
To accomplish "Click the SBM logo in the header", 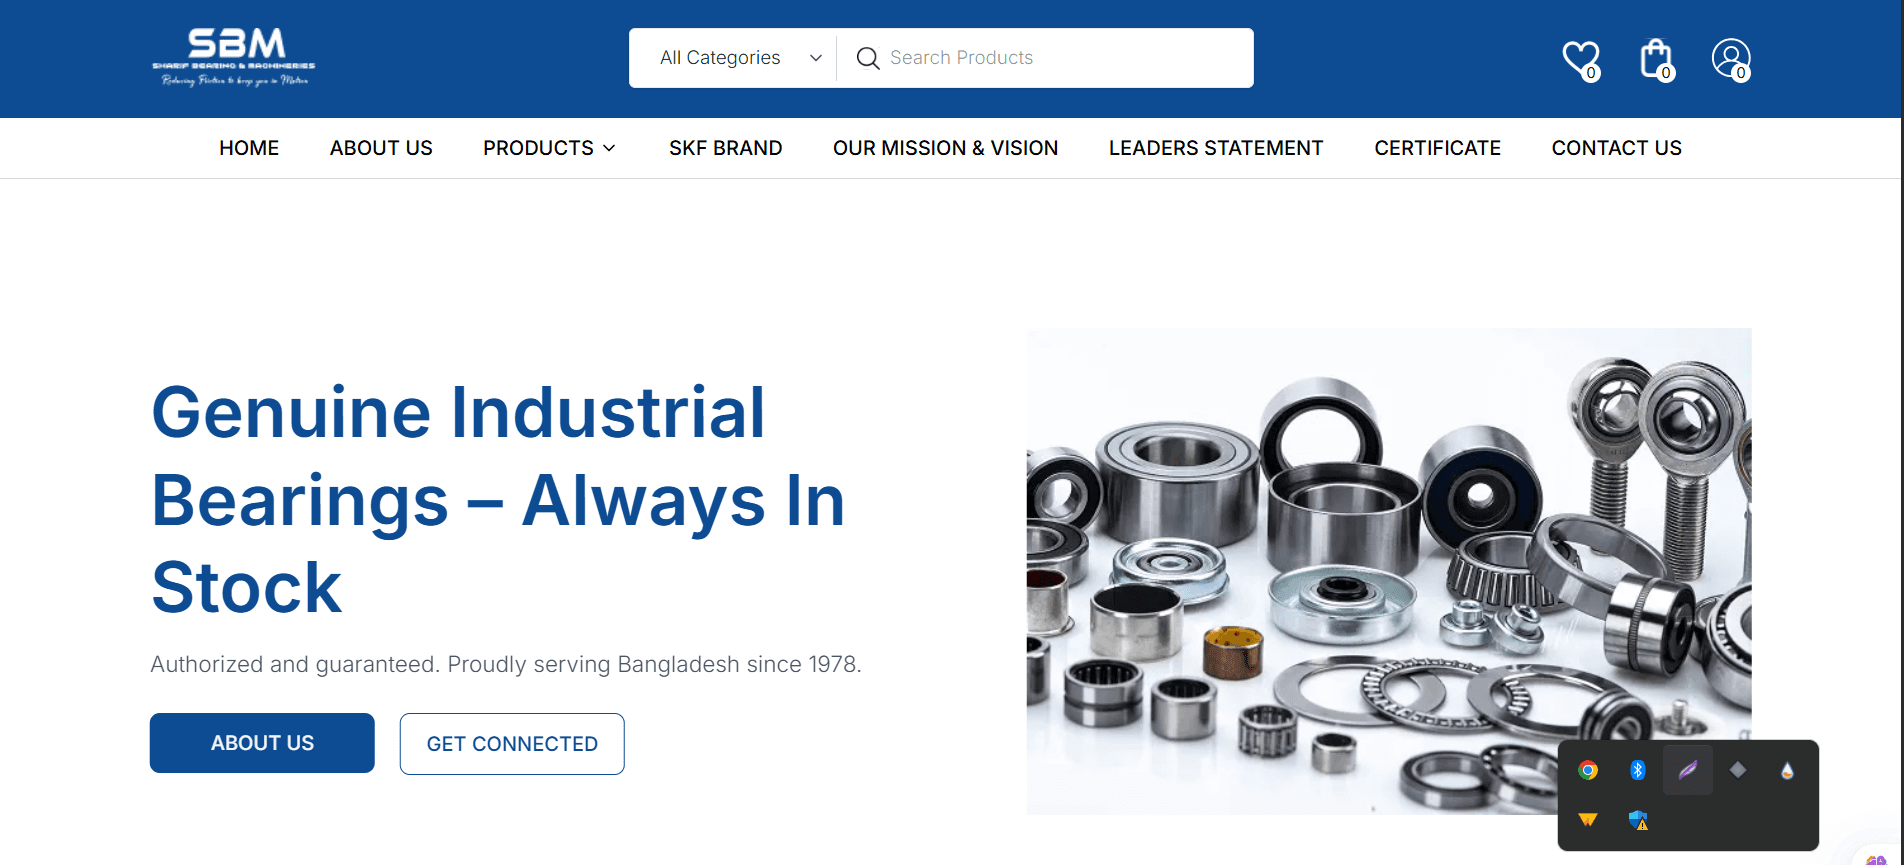I will [x=234, y=57].
